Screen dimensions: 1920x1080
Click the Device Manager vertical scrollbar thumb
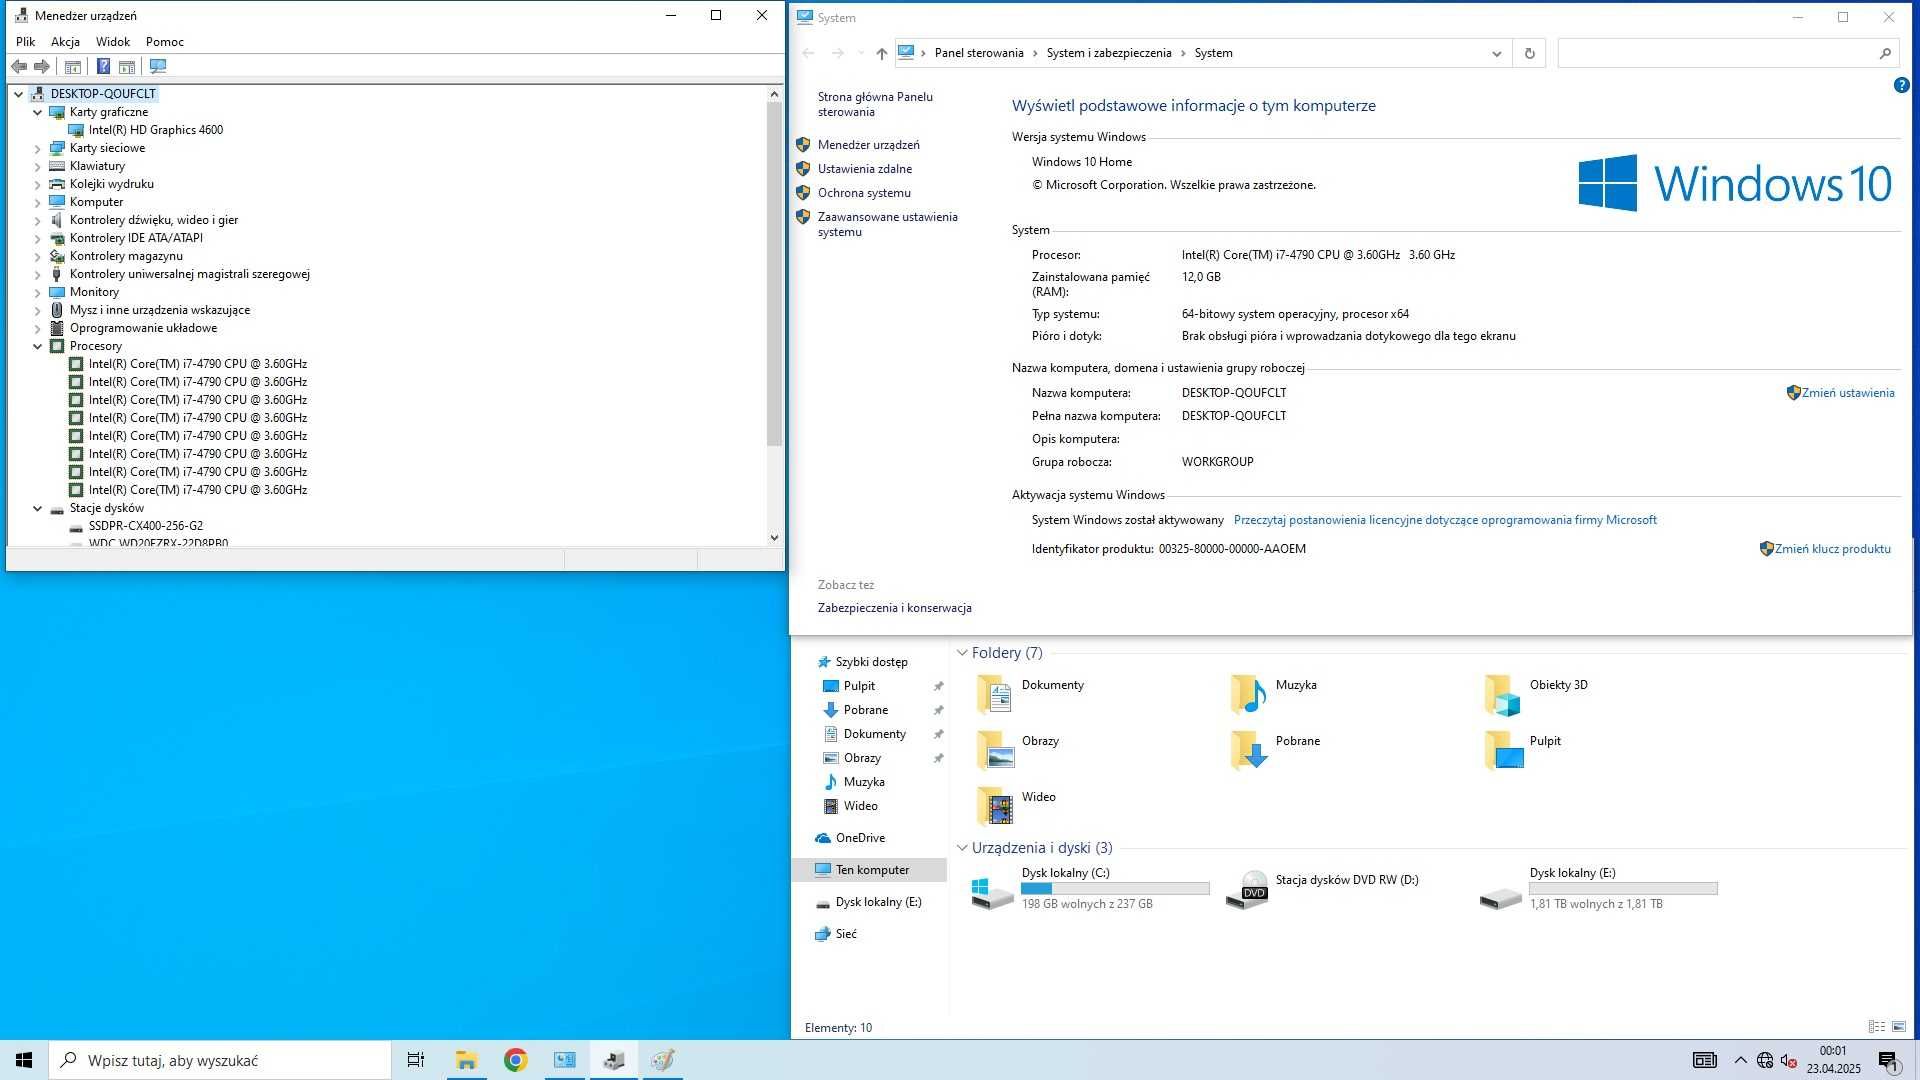774,273
